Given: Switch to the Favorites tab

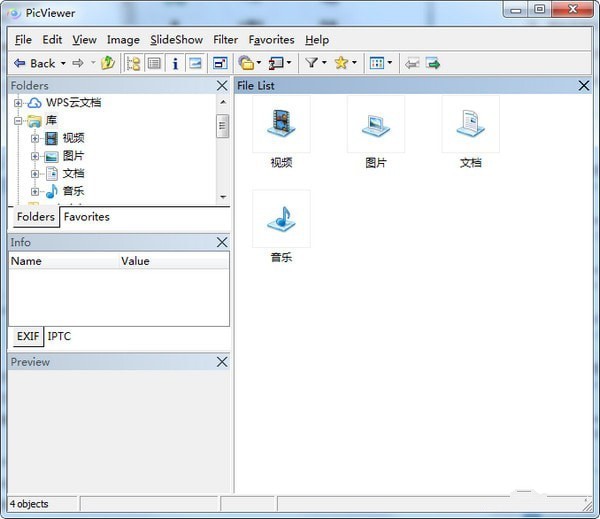Looking at the screenshot, I should (87, 217).
